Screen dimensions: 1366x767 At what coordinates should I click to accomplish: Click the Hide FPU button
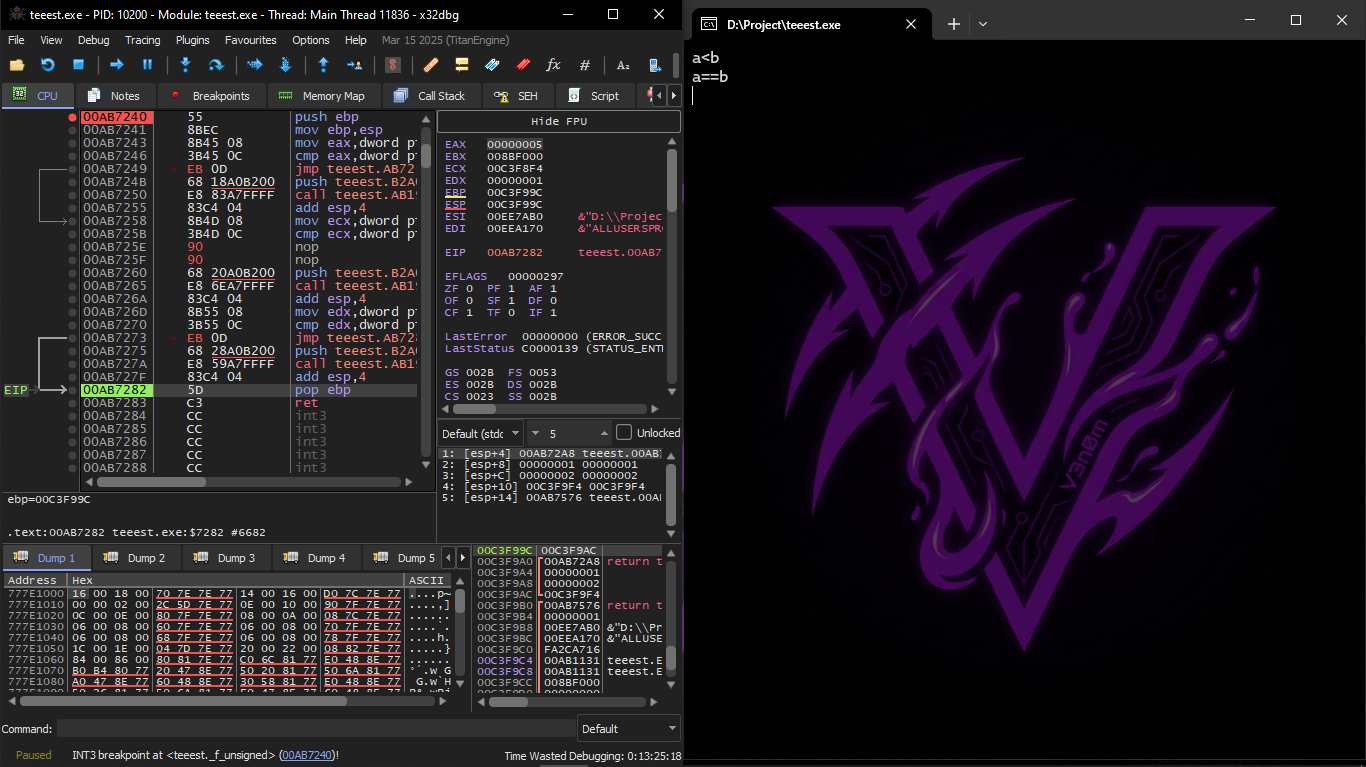coord(558,121)
